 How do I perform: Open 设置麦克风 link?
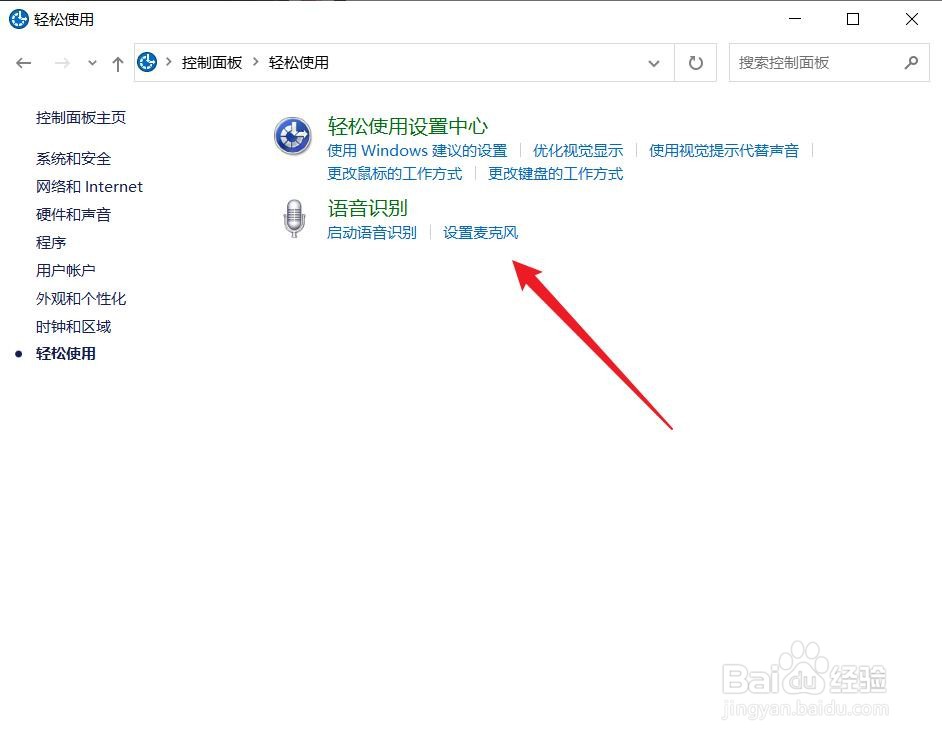click(481, 233)
